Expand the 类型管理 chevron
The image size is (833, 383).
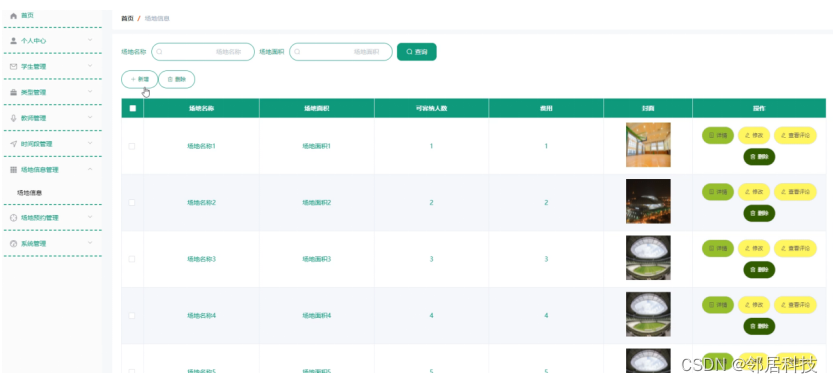(90, 91)
